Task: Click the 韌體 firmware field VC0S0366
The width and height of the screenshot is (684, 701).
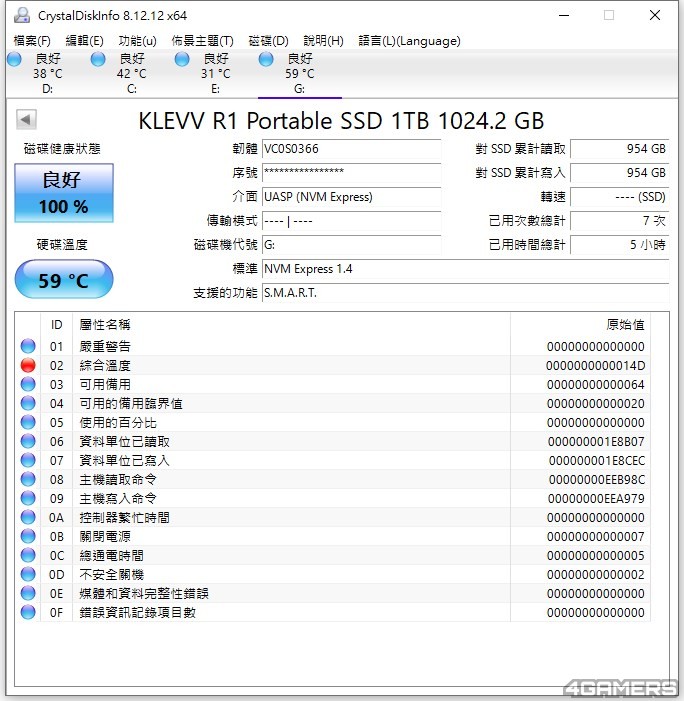Action: [351, 149]
